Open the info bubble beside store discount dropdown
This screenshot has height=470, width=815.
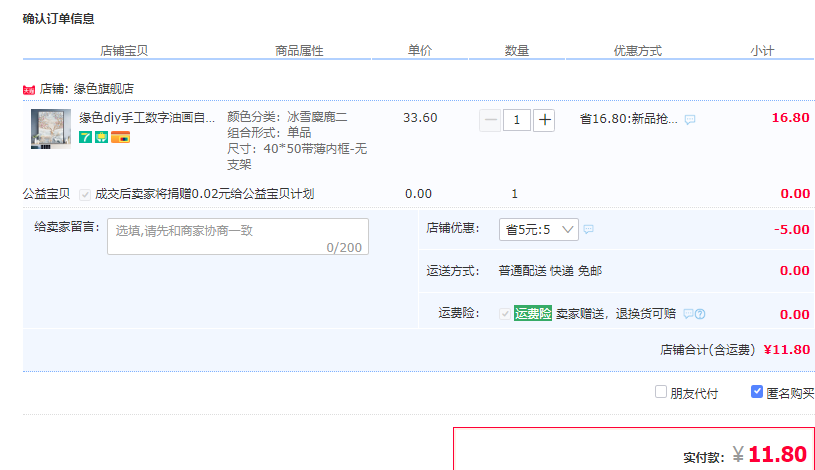click(588, 229)
